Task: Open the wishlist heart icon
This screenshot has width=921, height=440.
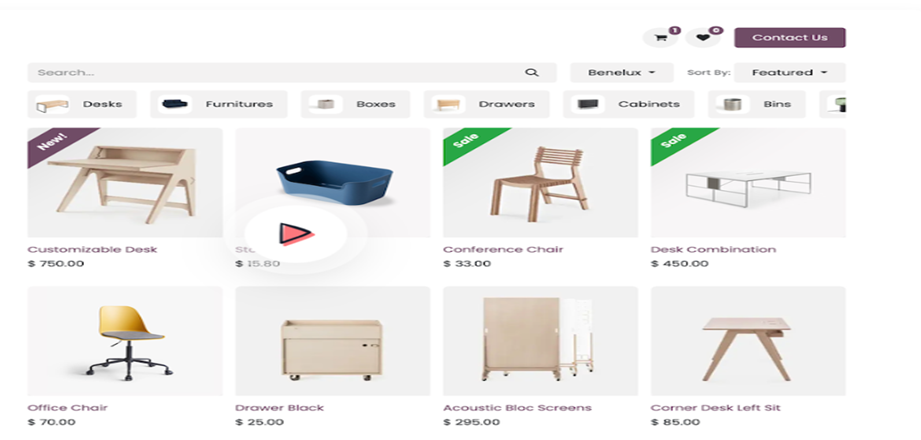Action: click(703, 38)
